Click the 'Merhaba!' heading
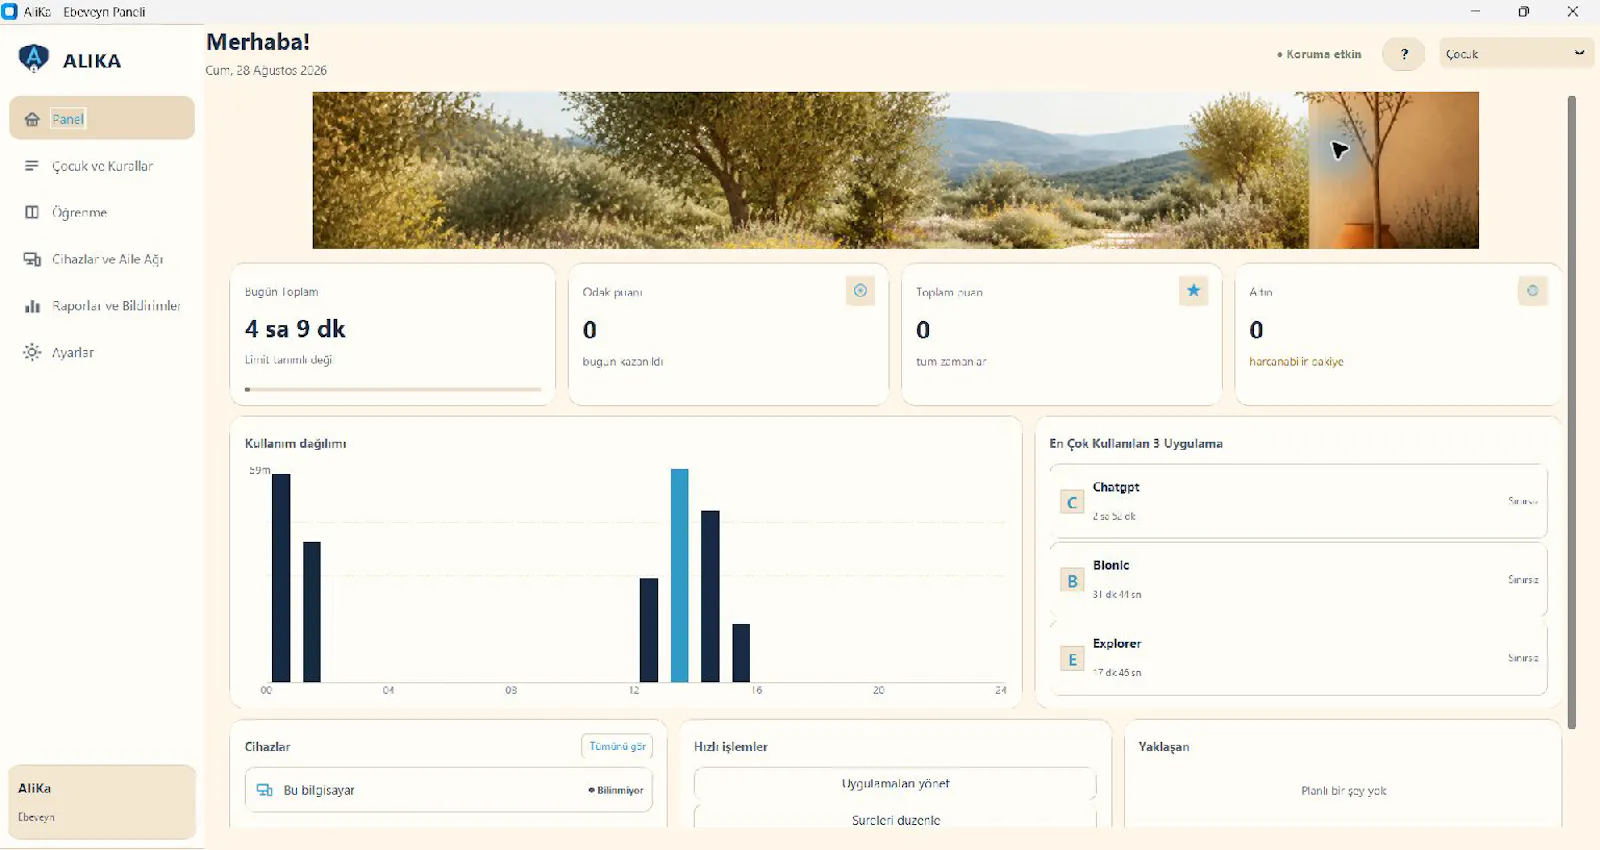Image resolution: width=1600 pixels, height=850 pixels. click(x=258, y=42)
